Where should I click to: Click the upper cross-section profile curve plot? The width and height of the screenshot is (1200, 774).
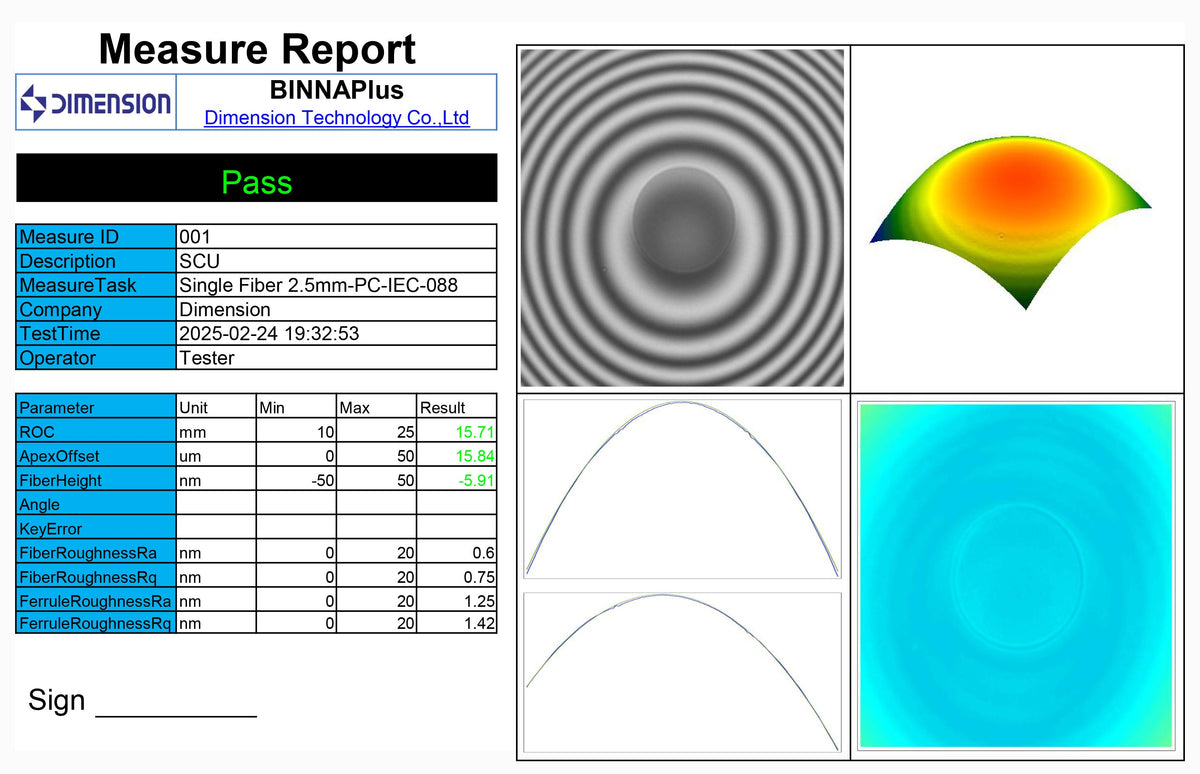pos(682,489)
